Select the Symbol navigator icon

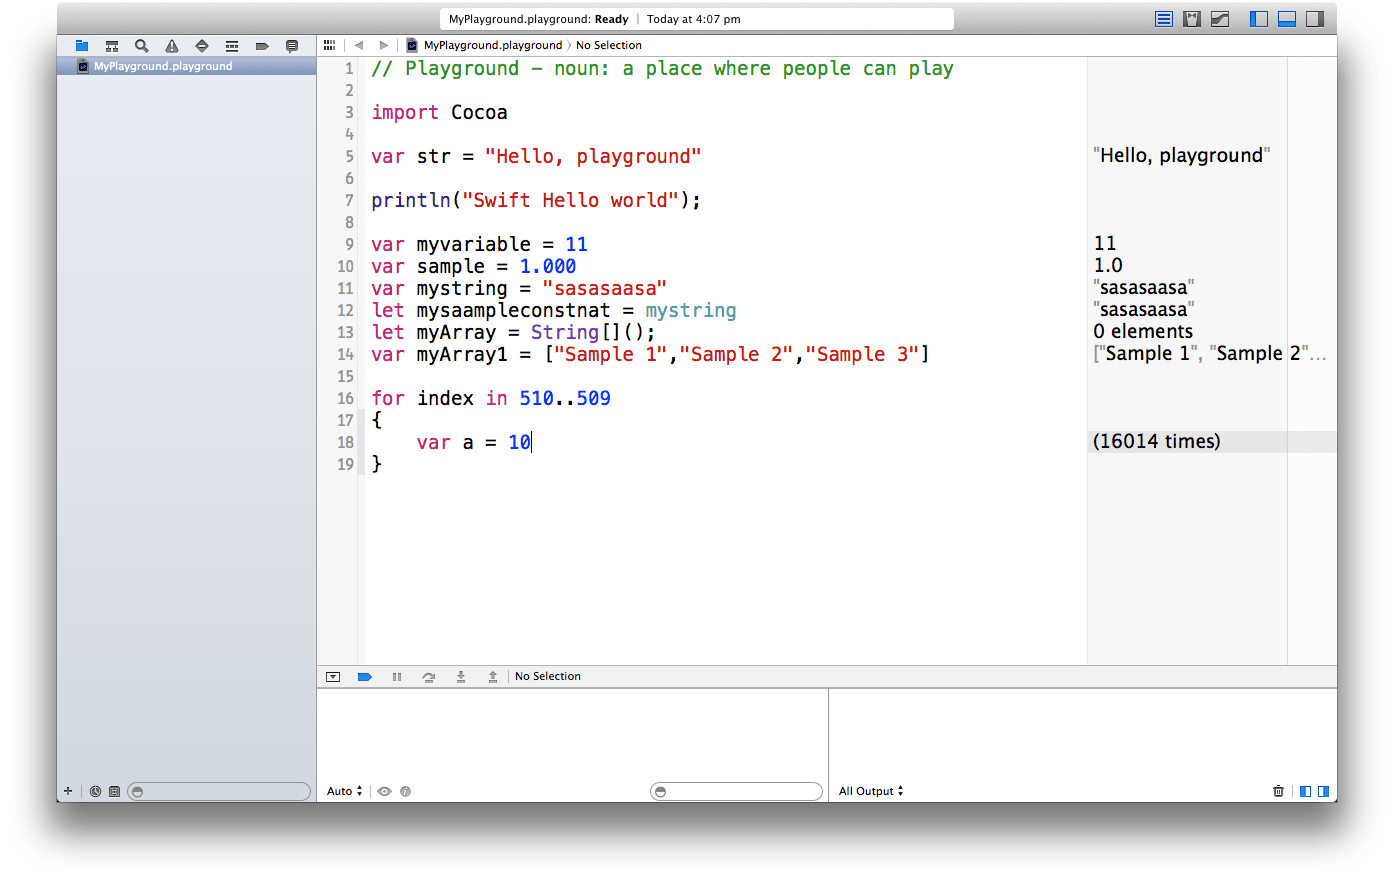pos(111,45)
